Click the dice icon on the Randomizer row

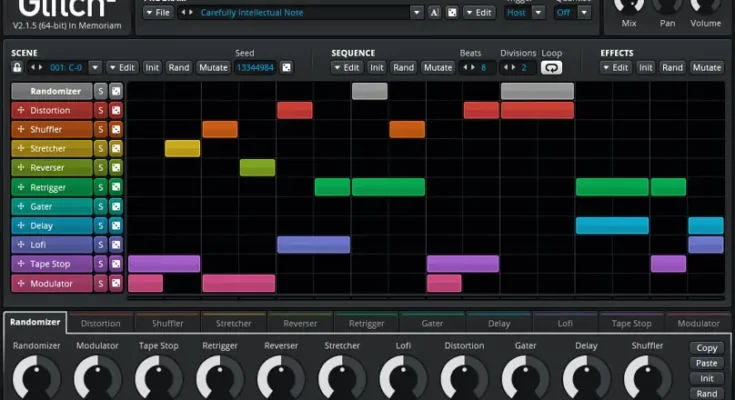pyautogui.click(x=116, y=91)
